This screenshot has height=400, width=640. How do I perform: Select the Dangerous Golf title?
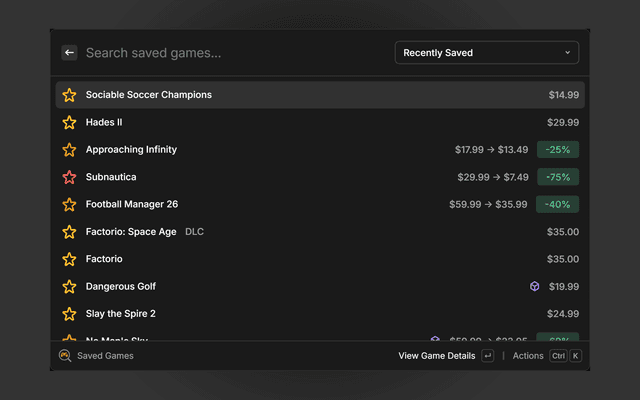click(120, 287)
